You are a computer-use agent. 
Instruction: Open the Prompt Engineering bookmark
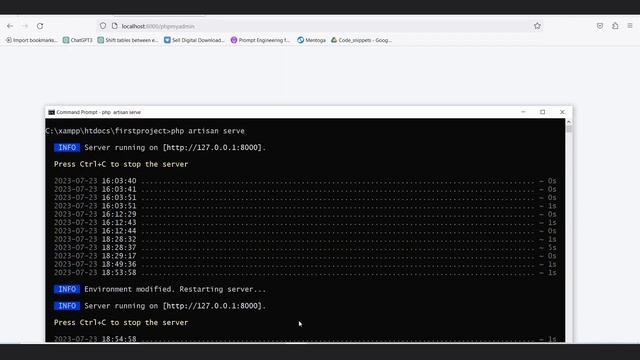[x=260, y=40]
